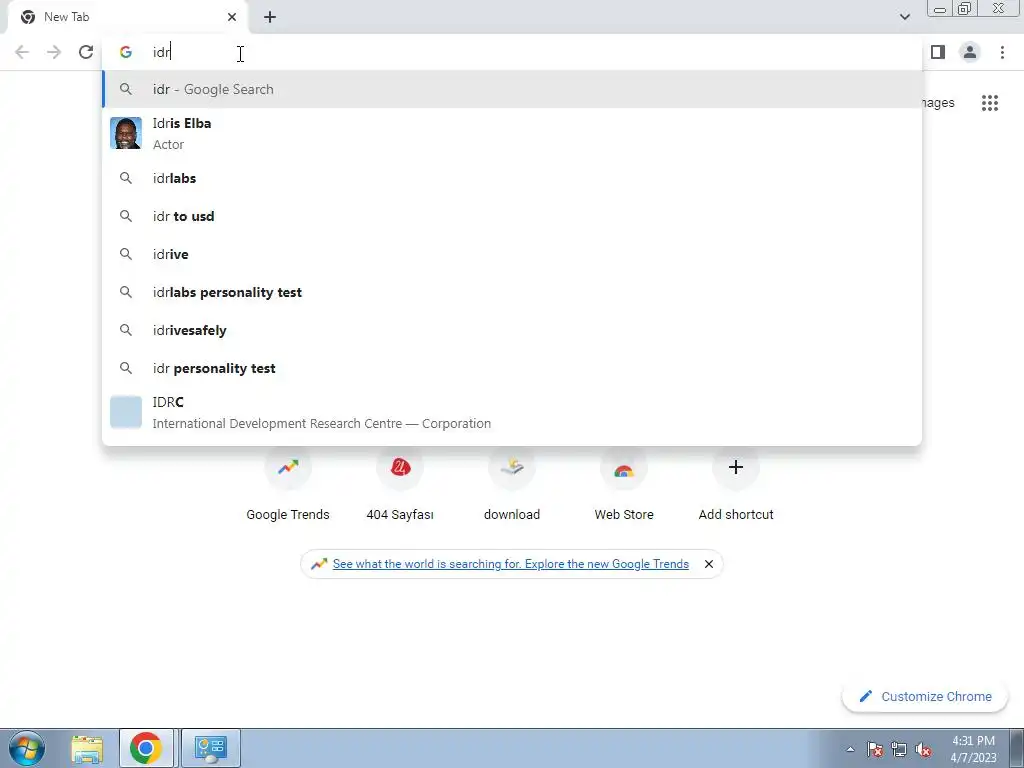Open the Web Store shortcut
The height and width of the screenshot is (768, 1024).
[x=624, y=485]
